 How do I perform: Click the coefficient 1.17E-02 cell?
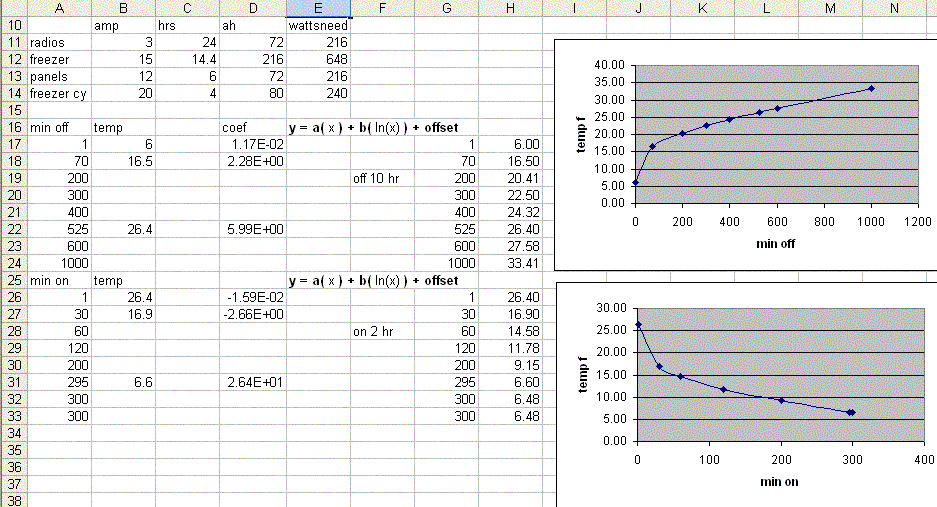[253, 144]
